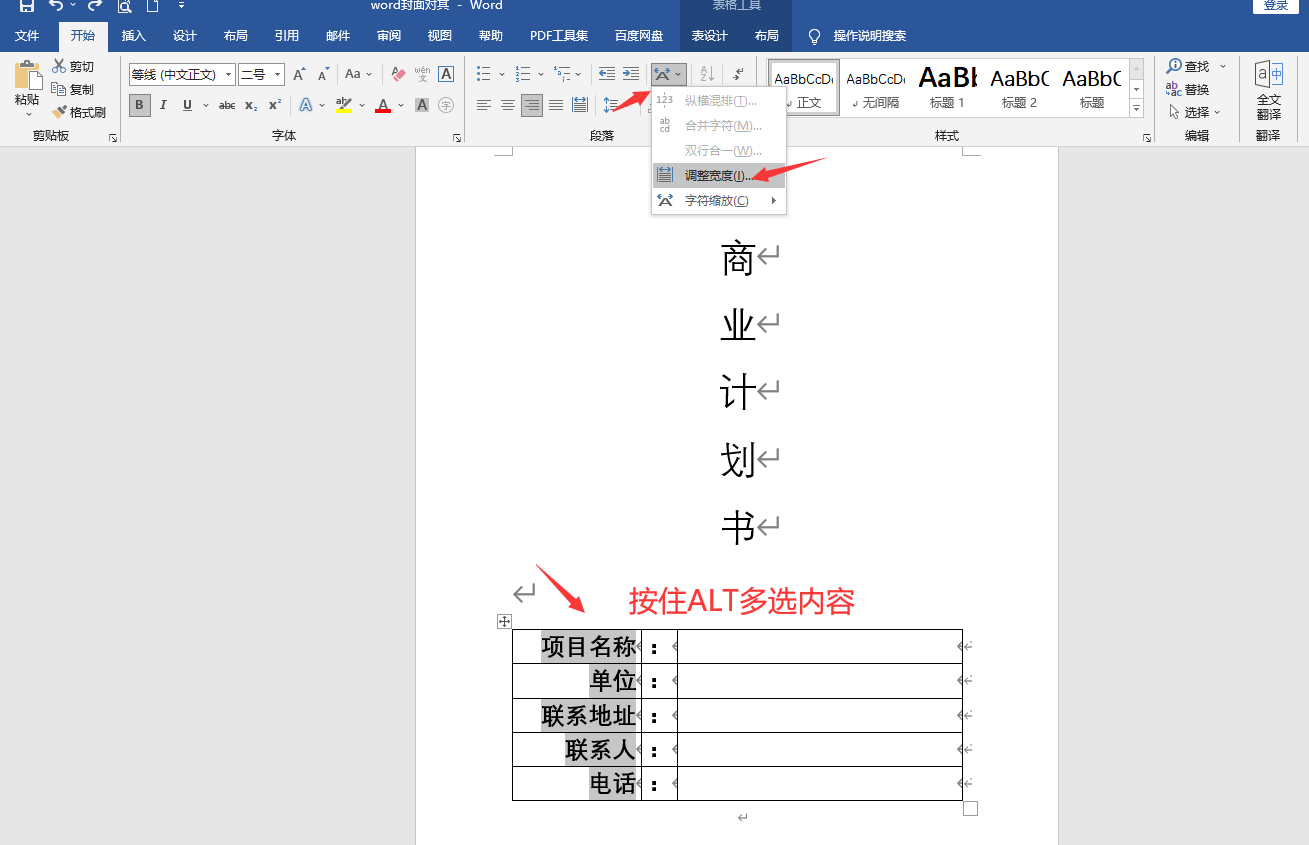The width and height of the screenshot is (1309, 845).
Task: Switch to the 审阅 (Review) tab
Action: pyautogui.click(x=389, y=36)
